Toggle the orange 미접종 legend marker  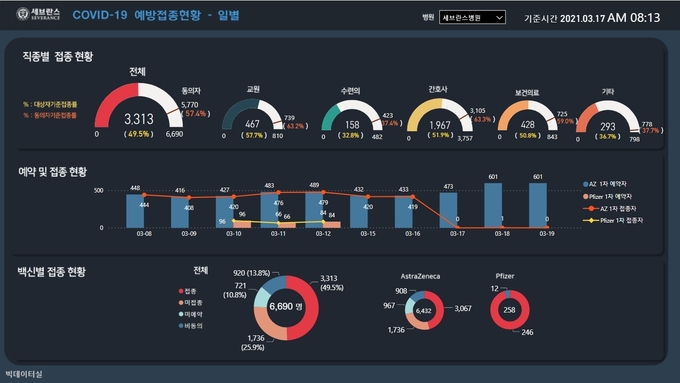point(181,303)
